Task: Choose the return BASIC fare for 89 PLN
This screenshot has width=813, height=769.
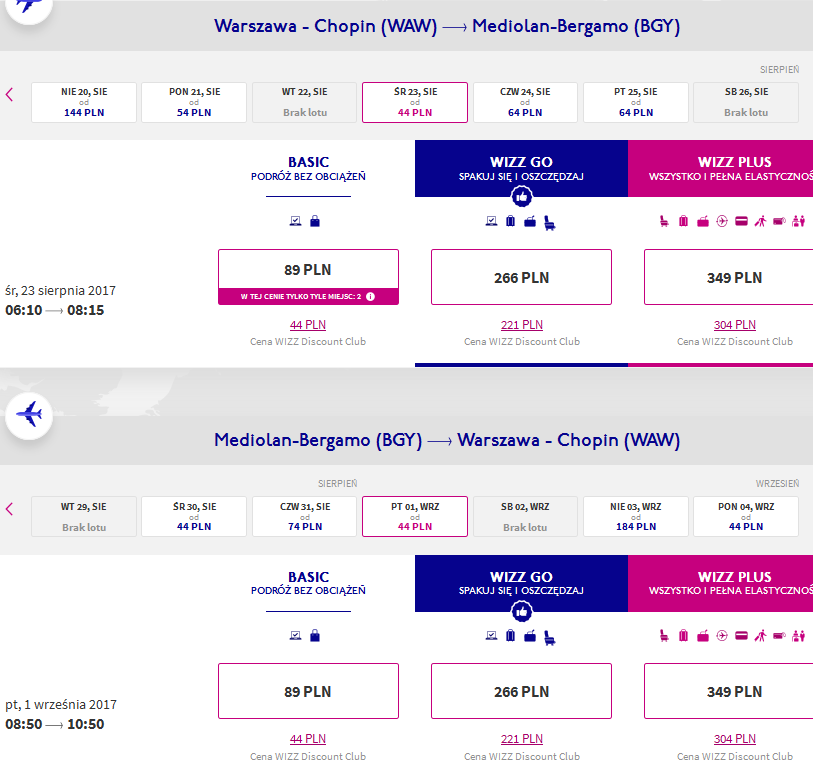Action: [x=309, y=691]
